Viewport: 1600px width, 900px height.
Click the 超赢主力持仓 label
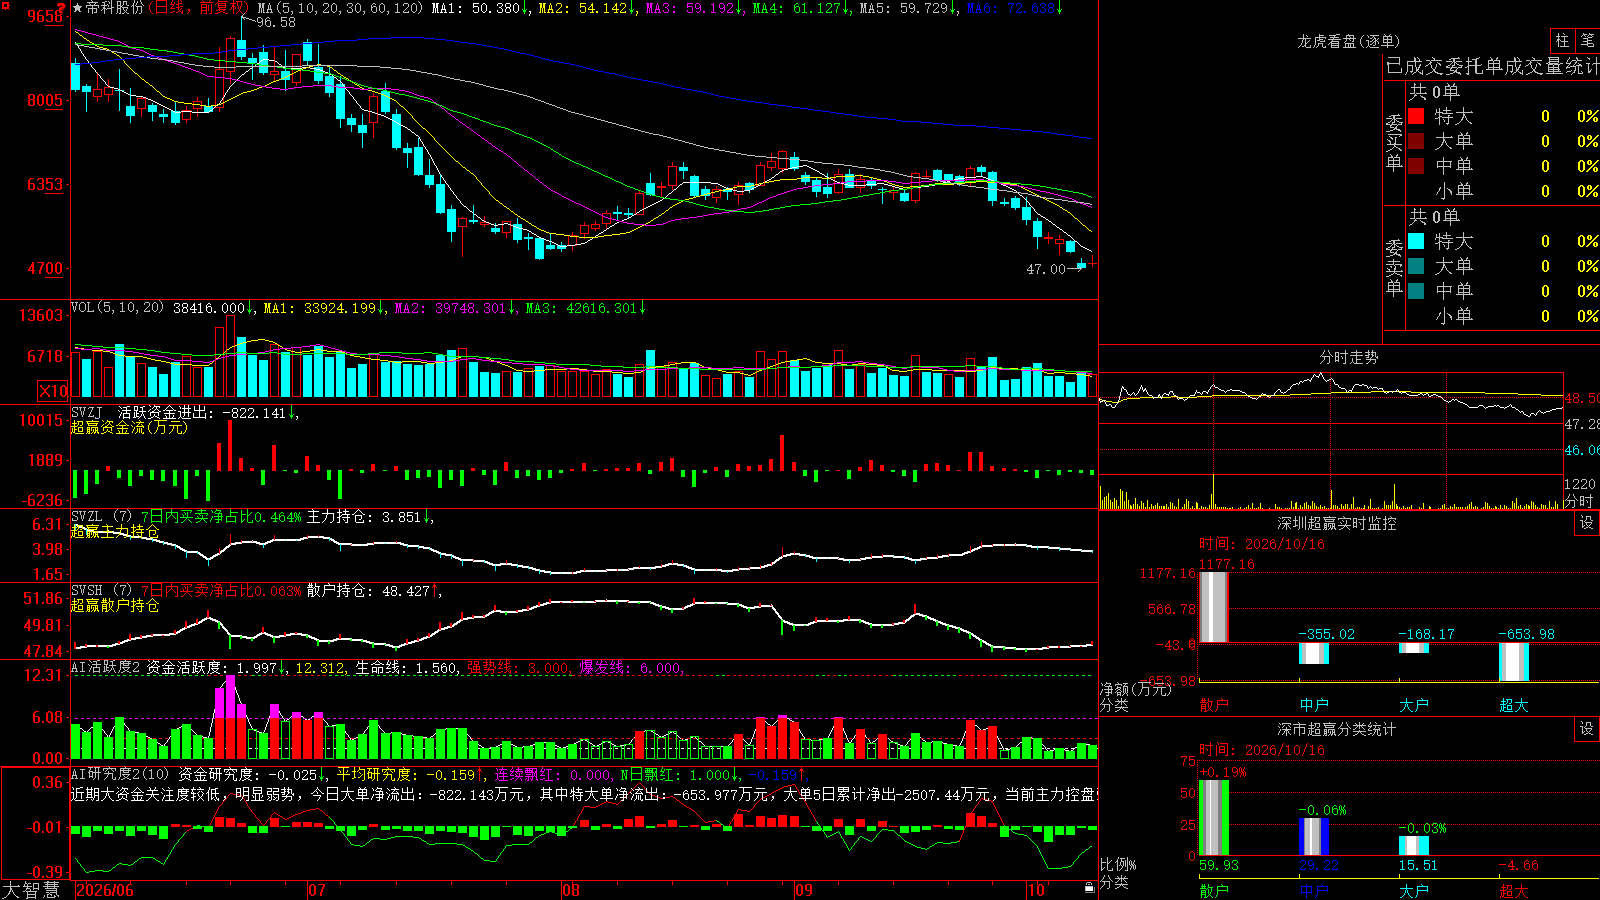click(115, 532)
